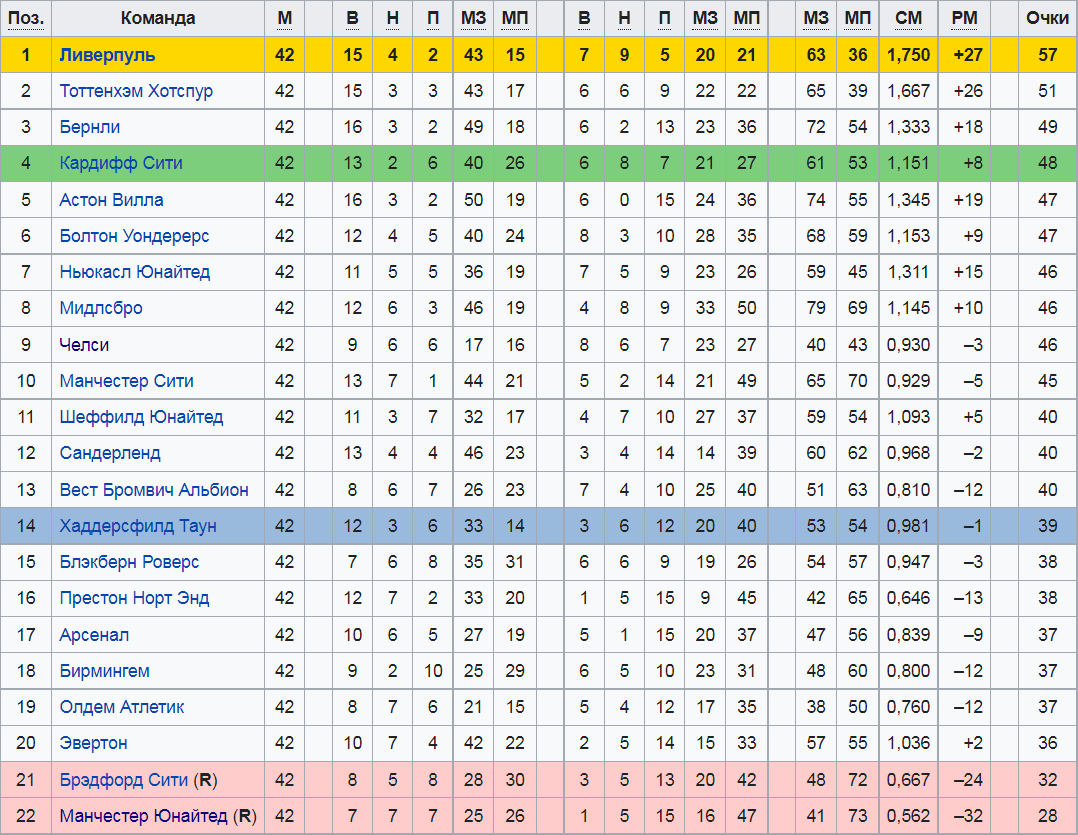Select the +26 goal difference for Тоттенхэм
Image resolution: width=1078 pixels, height=835 pixels.
[964, 91]
